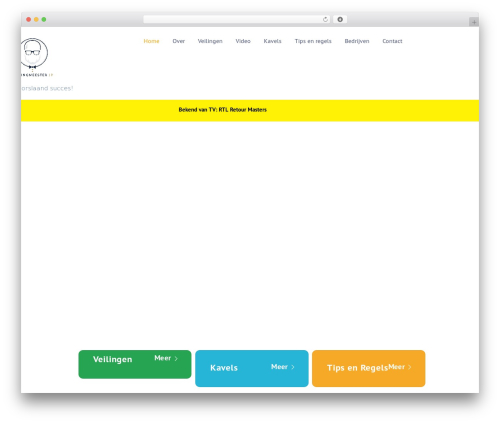Open the Over page
The width and height of the screenshot is (500, 423).
179,41
